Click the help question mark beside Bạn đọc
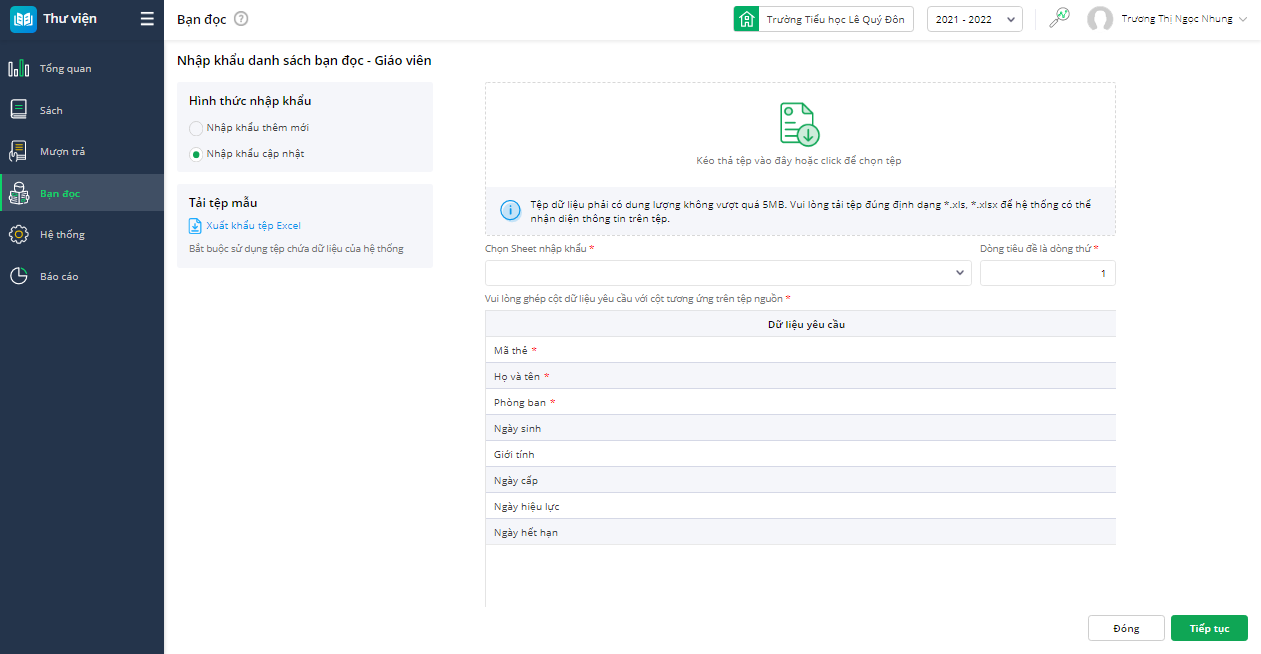 coord(241,19)
